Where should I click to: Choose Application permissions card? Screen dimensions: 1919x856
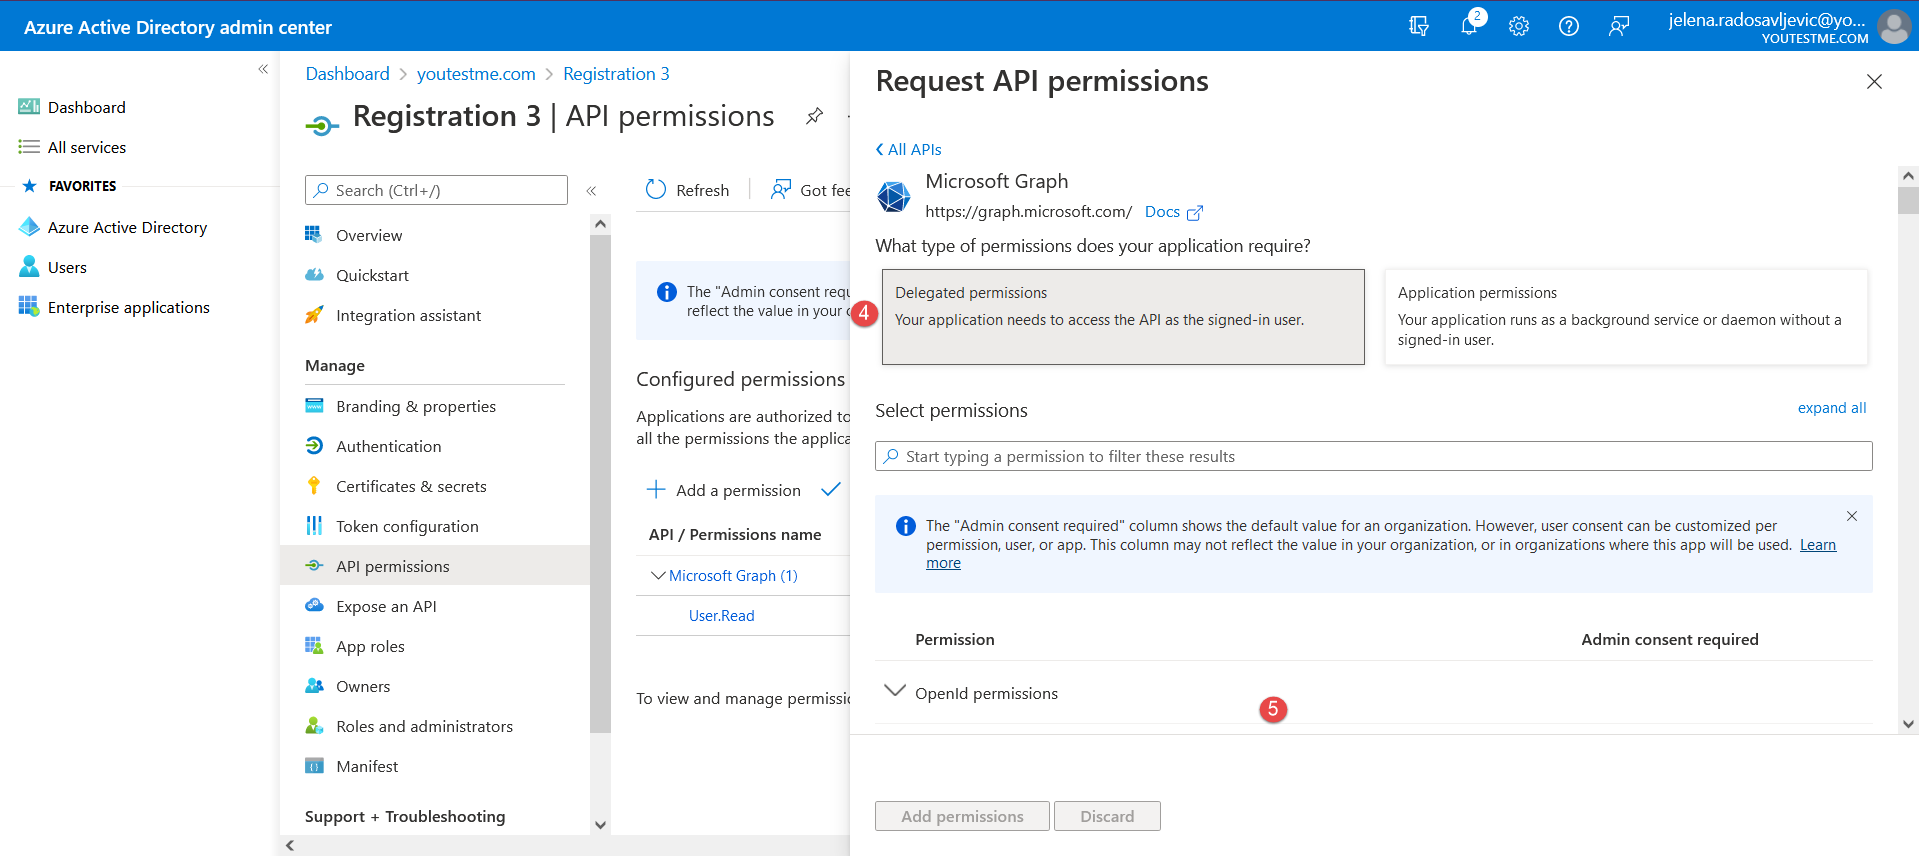(x=1625, y=316)
